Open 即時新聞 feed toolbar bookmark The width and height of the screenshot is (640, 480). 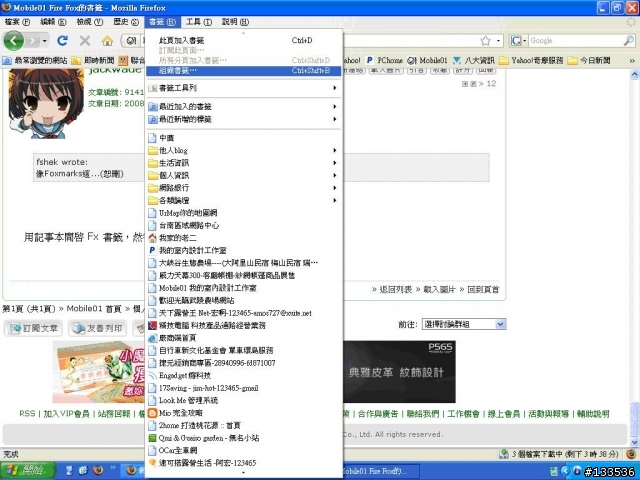point(93,60)
